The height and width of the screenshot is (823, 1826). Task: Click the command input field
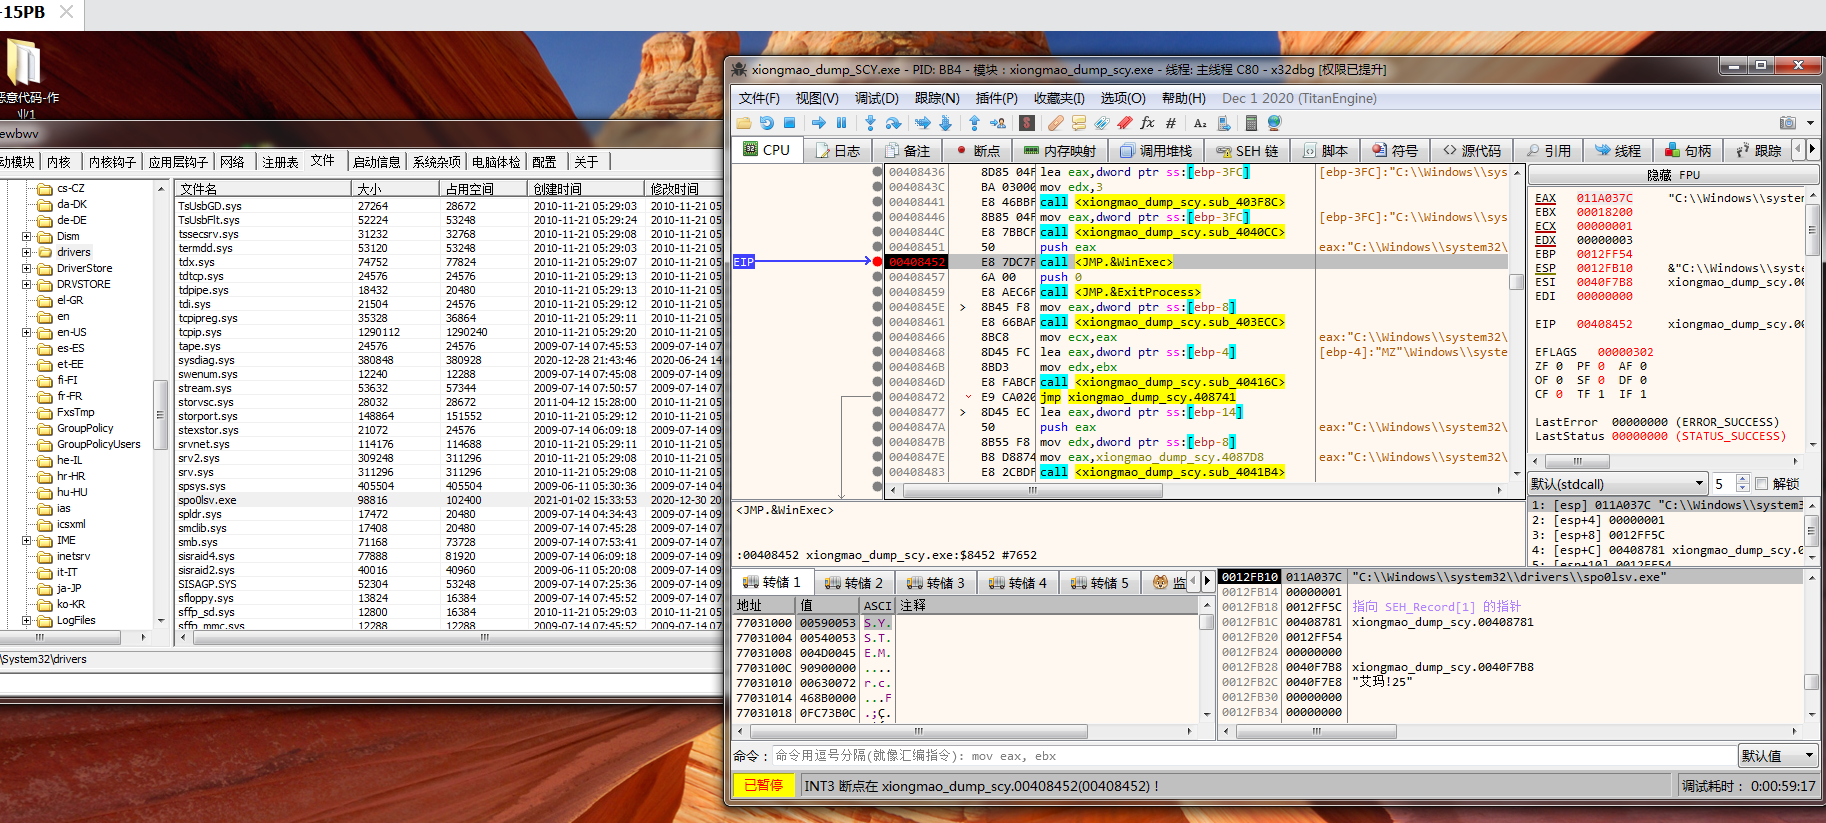1253,756
